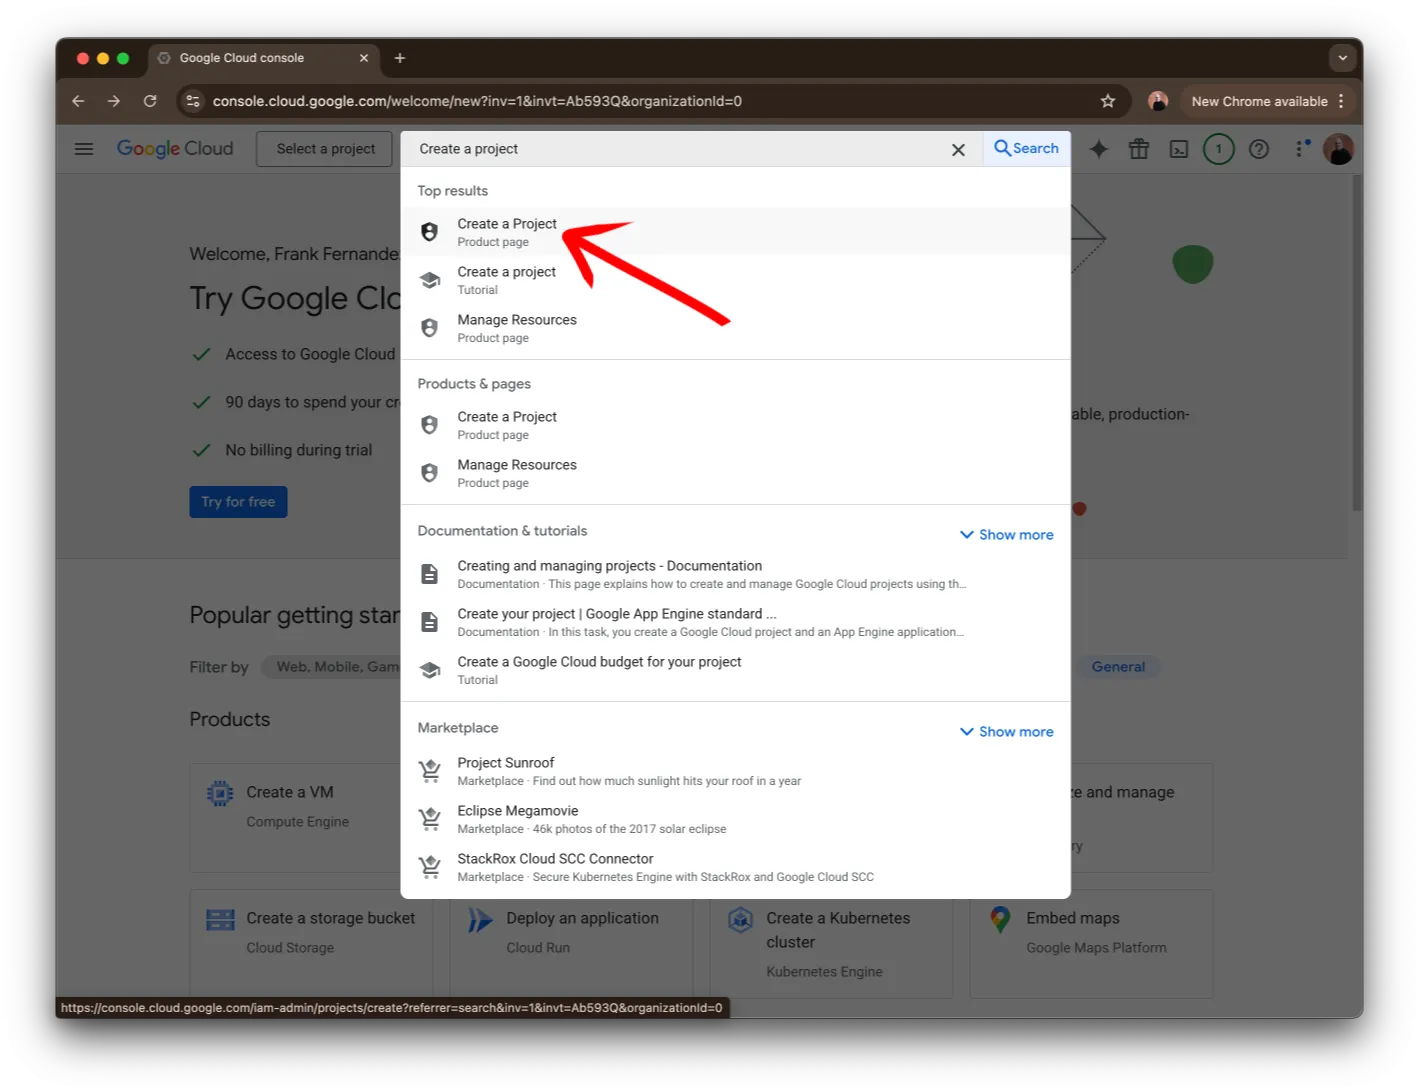Open the Embed maps Google Maps Platform card
This screenshot has height=1092, width=1419.
tap(1091, 944)
